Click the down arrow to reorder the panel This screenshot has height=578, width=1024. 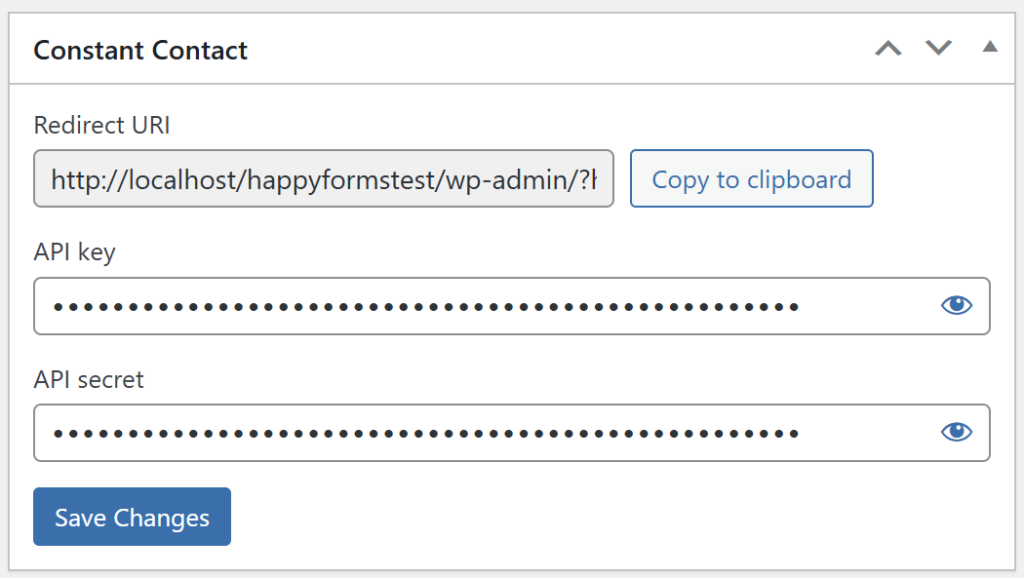938,47
